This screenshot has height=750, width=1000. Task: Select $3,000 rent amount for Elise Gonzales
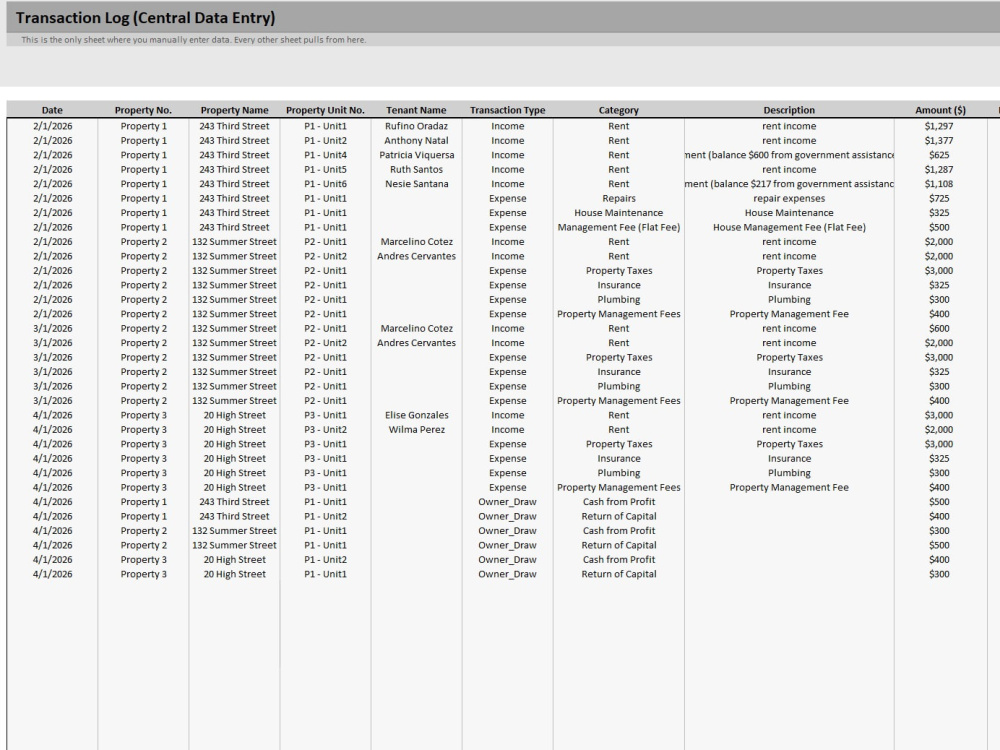(x=939, y=415)
